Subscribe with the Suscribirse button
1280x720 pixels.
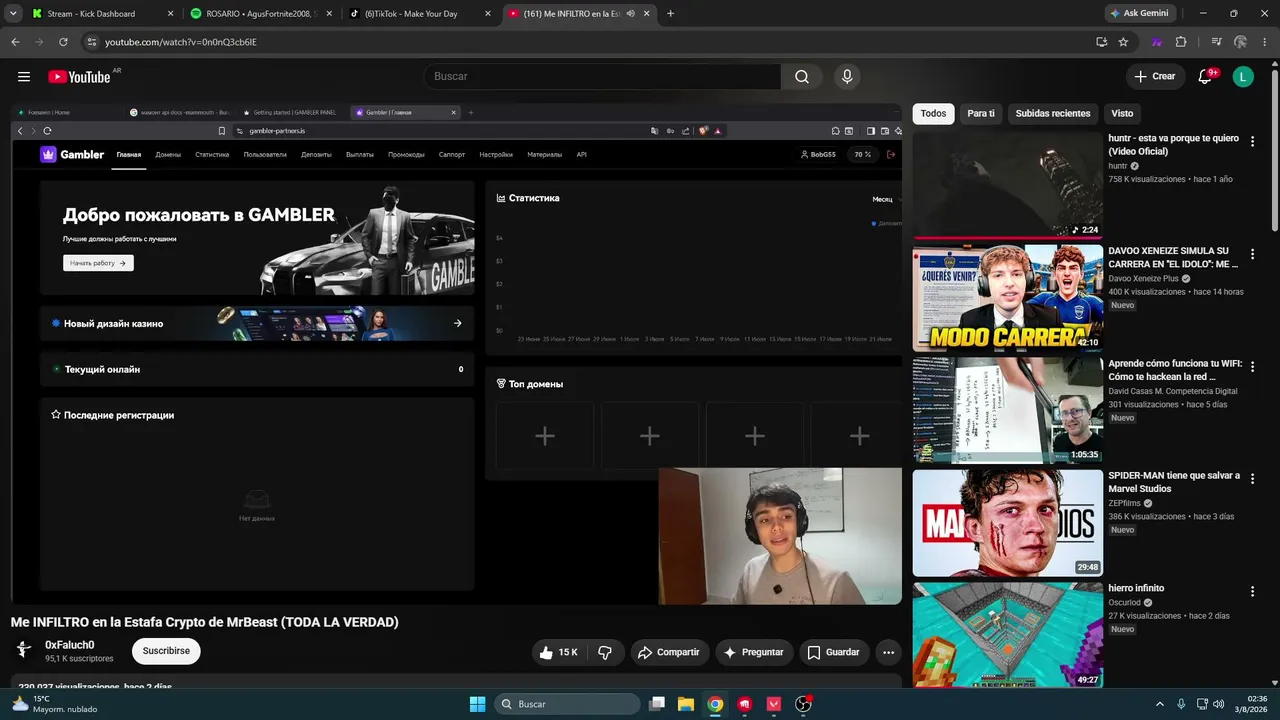tap(166, 651)
